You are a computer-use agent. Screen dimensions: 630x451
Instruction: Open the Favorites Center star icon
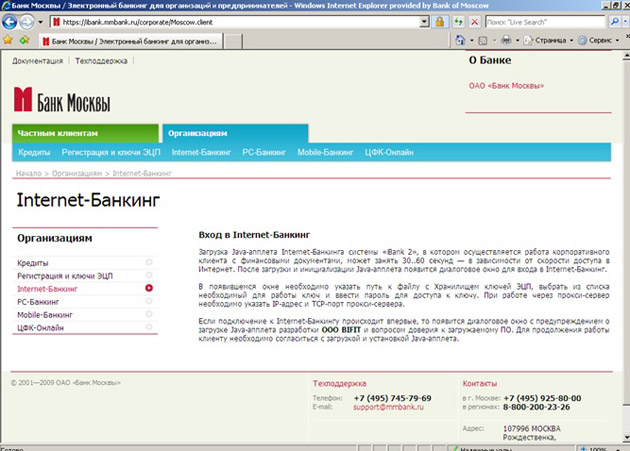(x=8, y=40)
